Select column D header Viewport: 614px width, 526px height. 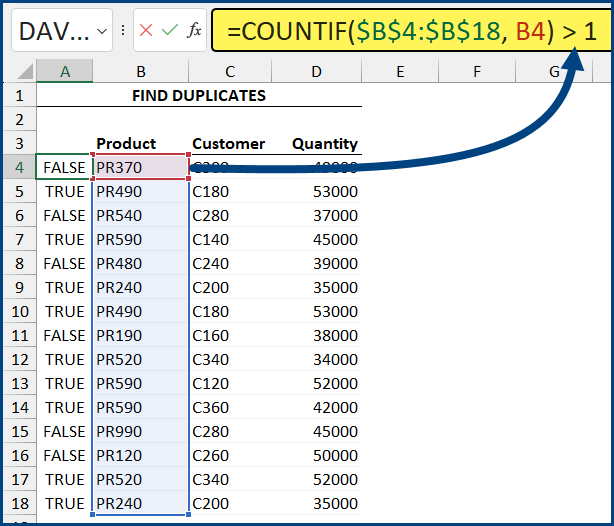click(316, 72)
